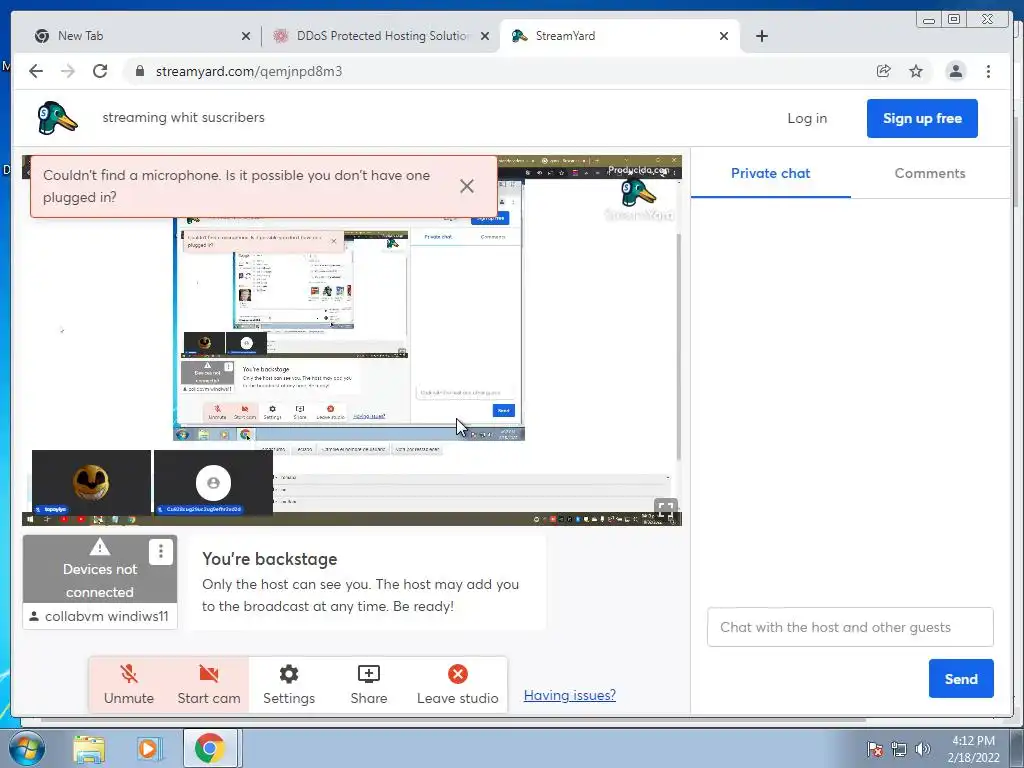This screenshot has width=1024, height=768.
Task: Open the three-dot menu on guest tile
Action: [x=161, y=551]
